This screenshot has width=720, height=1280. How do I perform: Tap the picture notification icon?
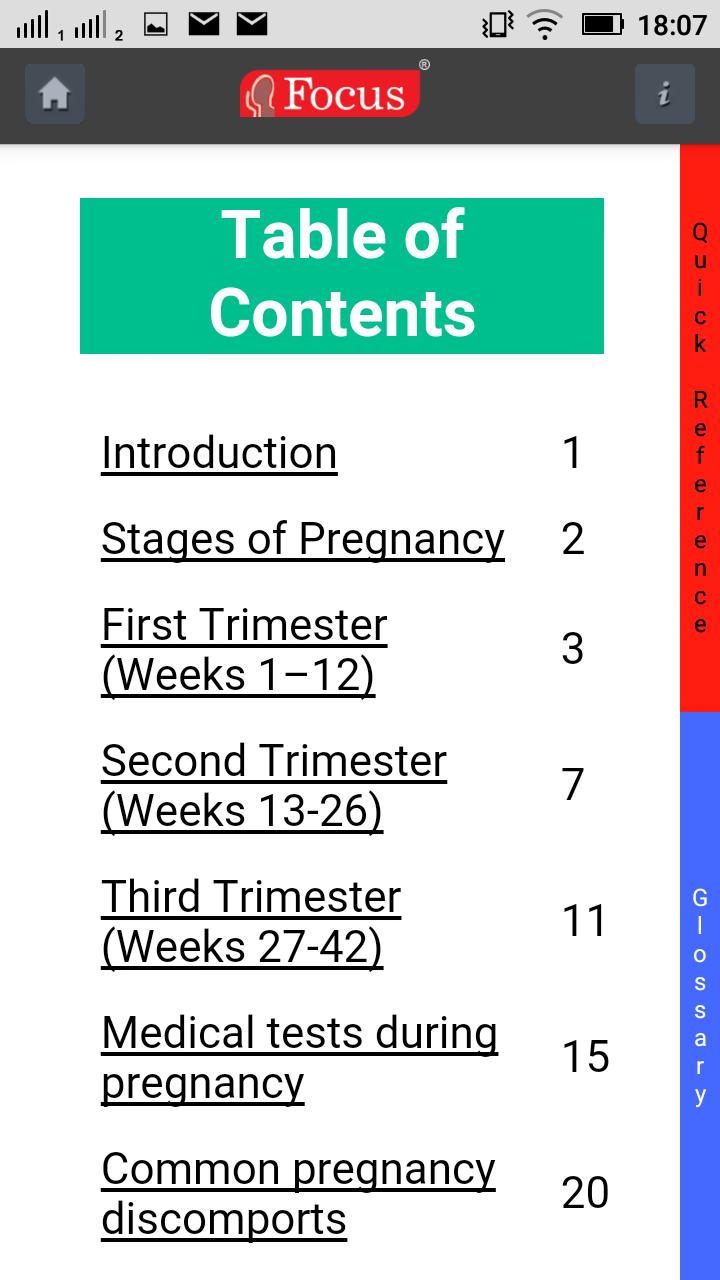click(x=155, y=24)
